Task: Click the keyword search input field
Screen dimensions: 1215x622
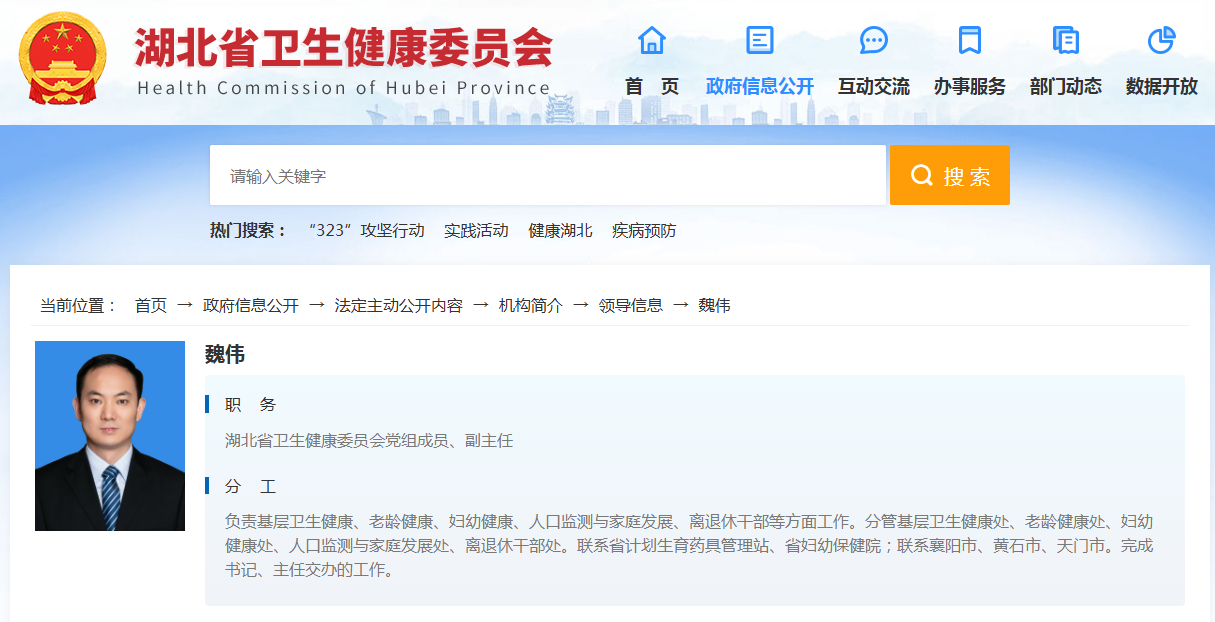Action: pos(545,175)
